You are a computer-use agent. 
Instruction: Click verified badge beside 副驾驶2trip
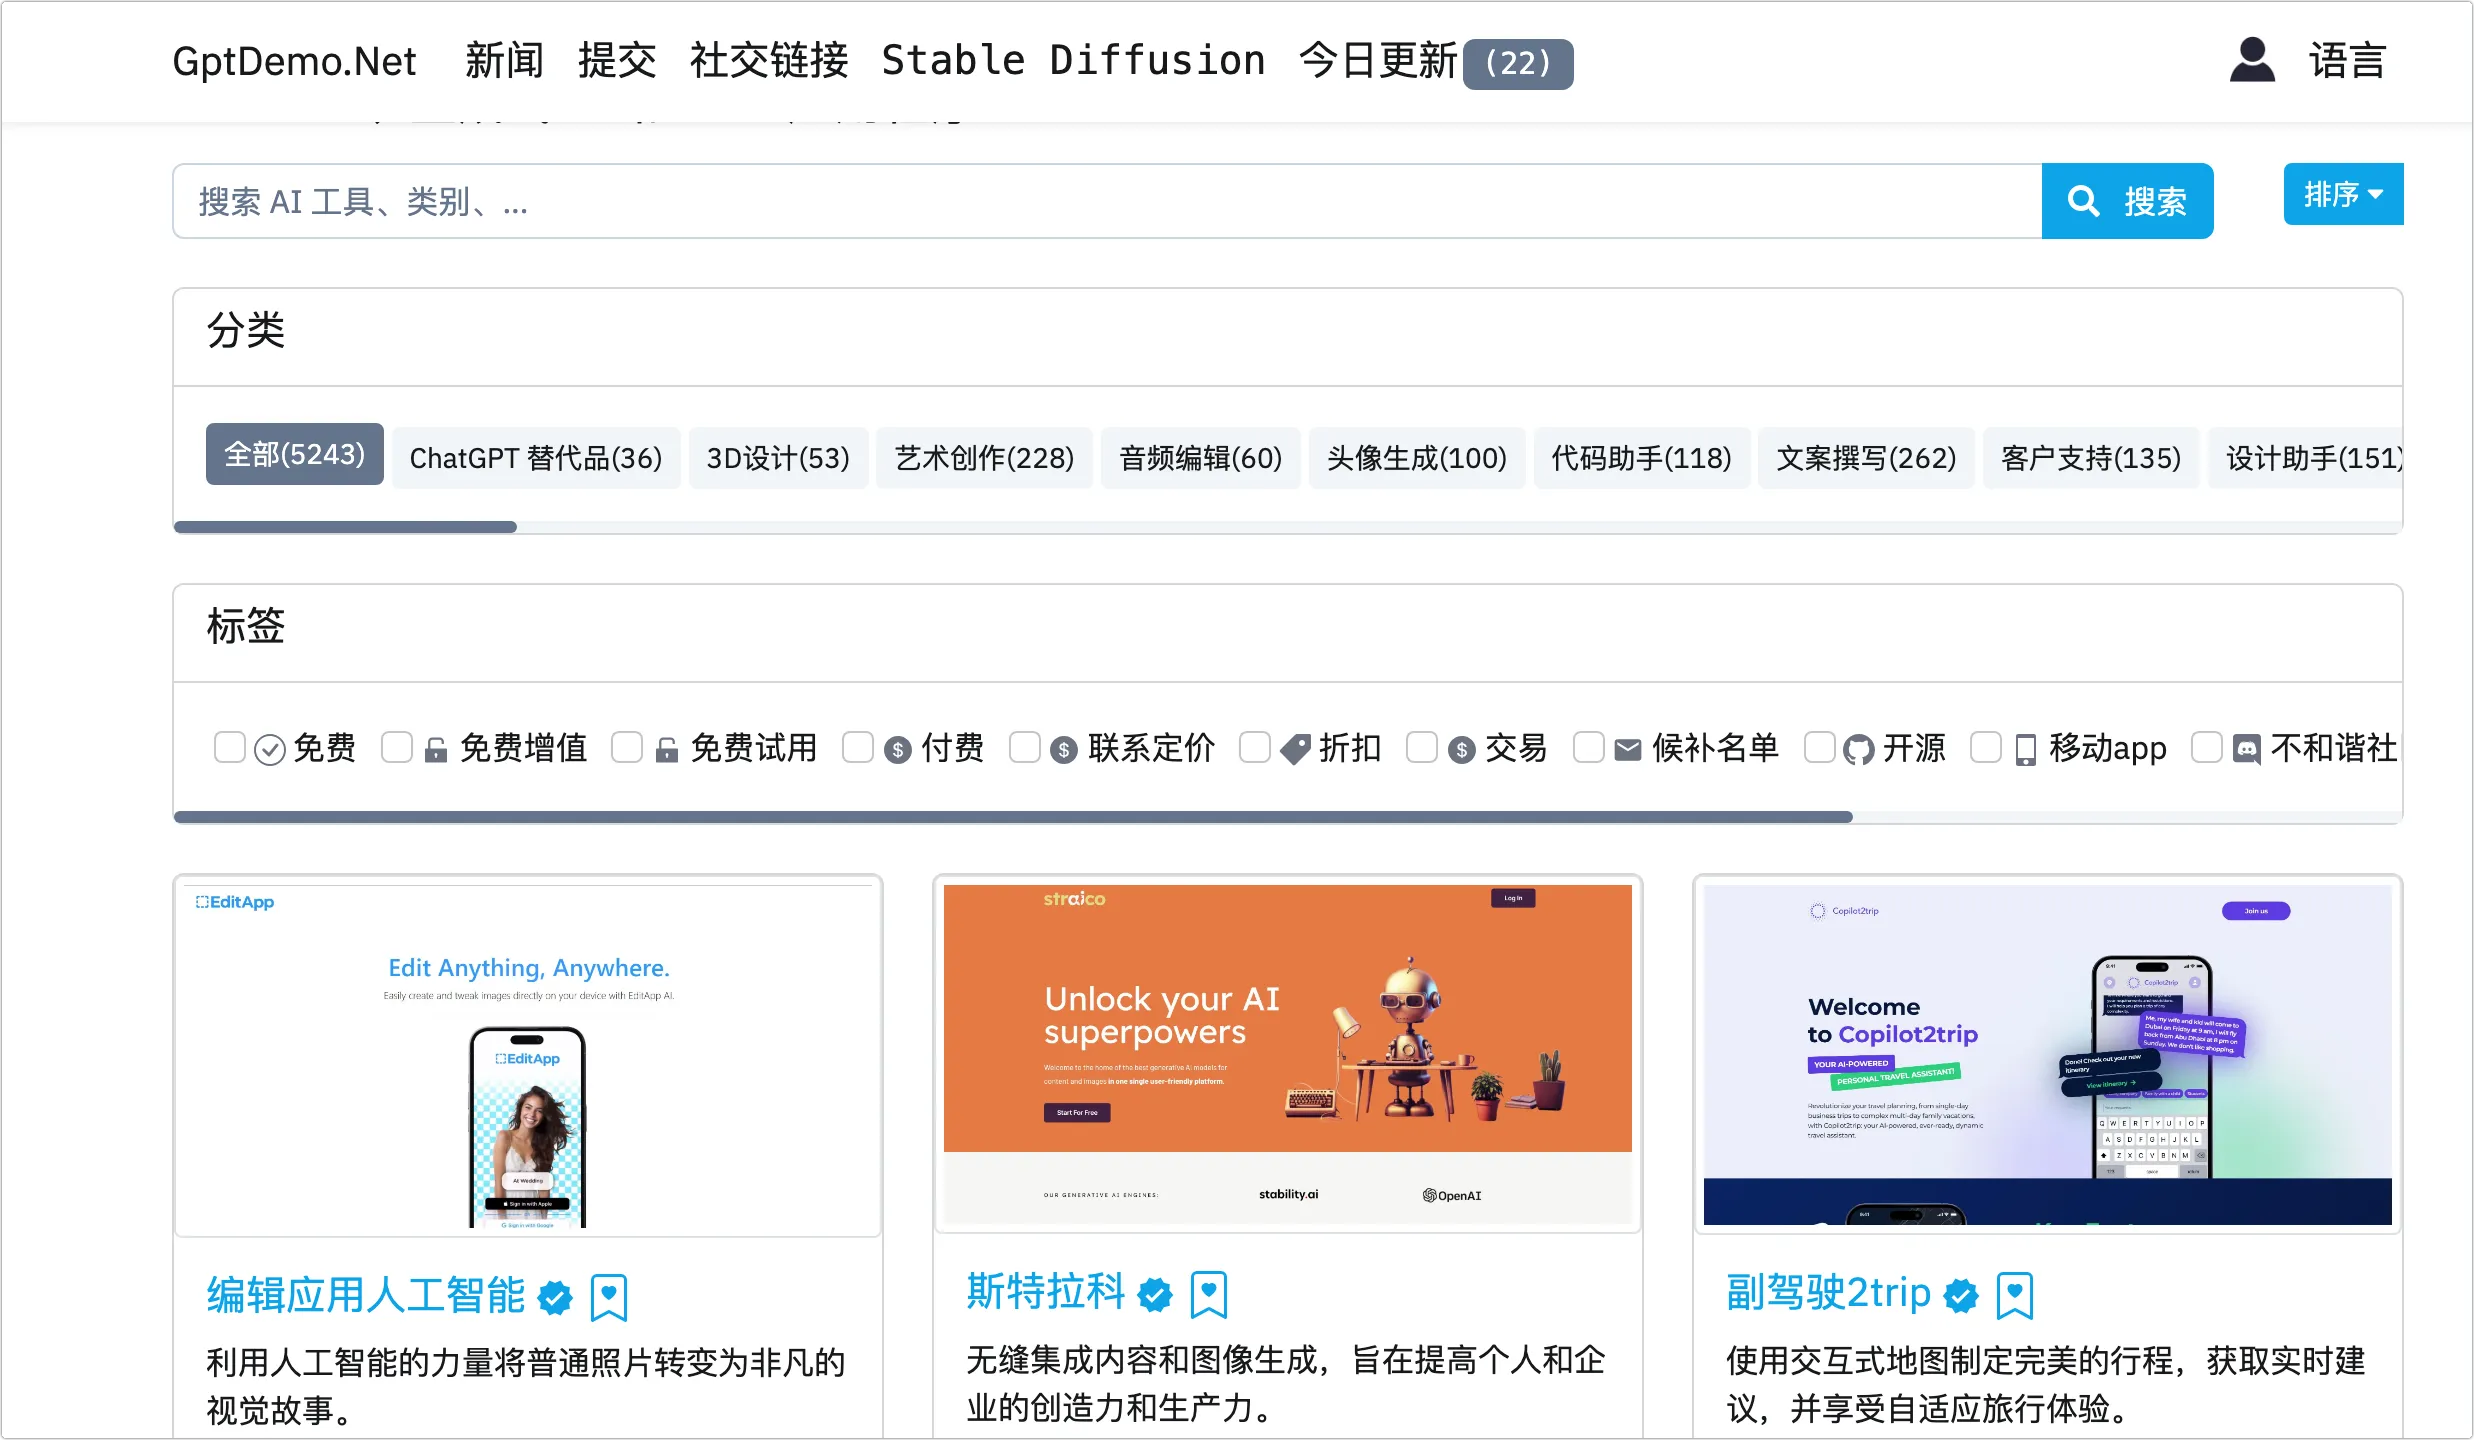pyautogui.click(x=1960, y=1296)
